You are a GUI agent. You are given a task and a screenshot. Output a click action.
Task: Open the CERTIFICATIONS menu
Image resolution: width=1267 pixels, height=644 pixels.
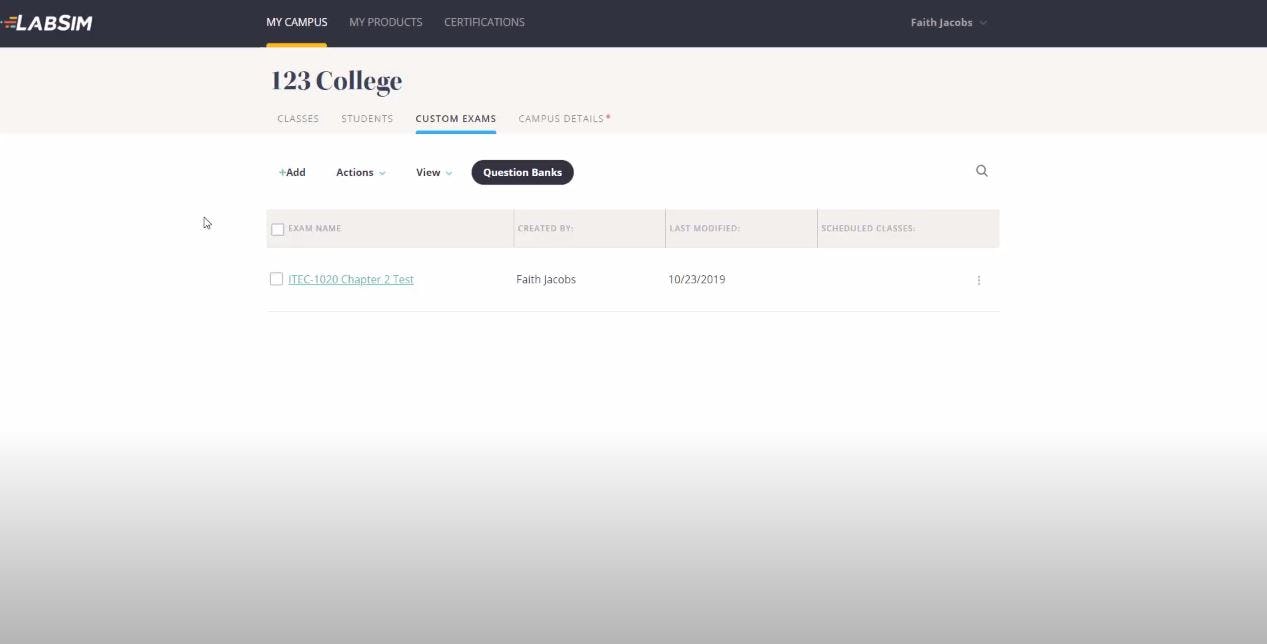(x=483, y=21)
